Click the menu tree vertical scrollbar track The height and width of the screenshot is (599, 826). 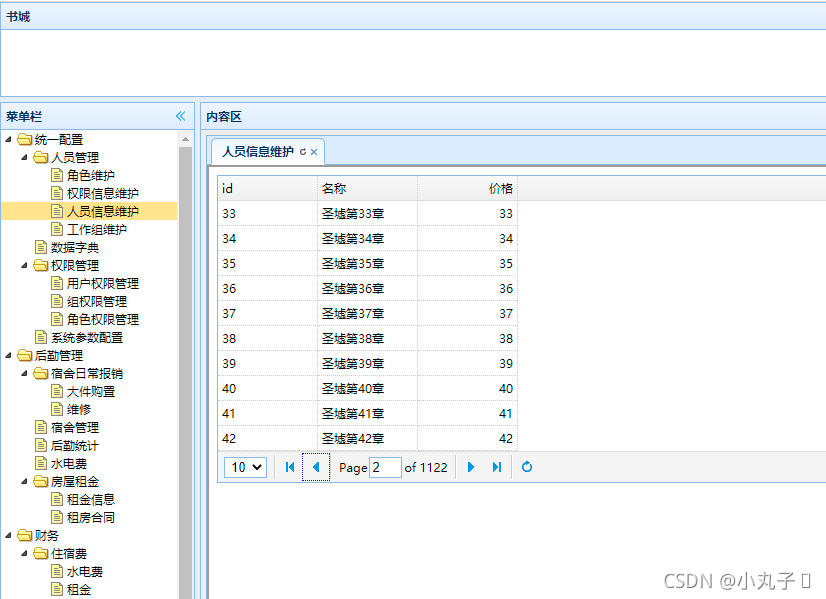[185, 371]
